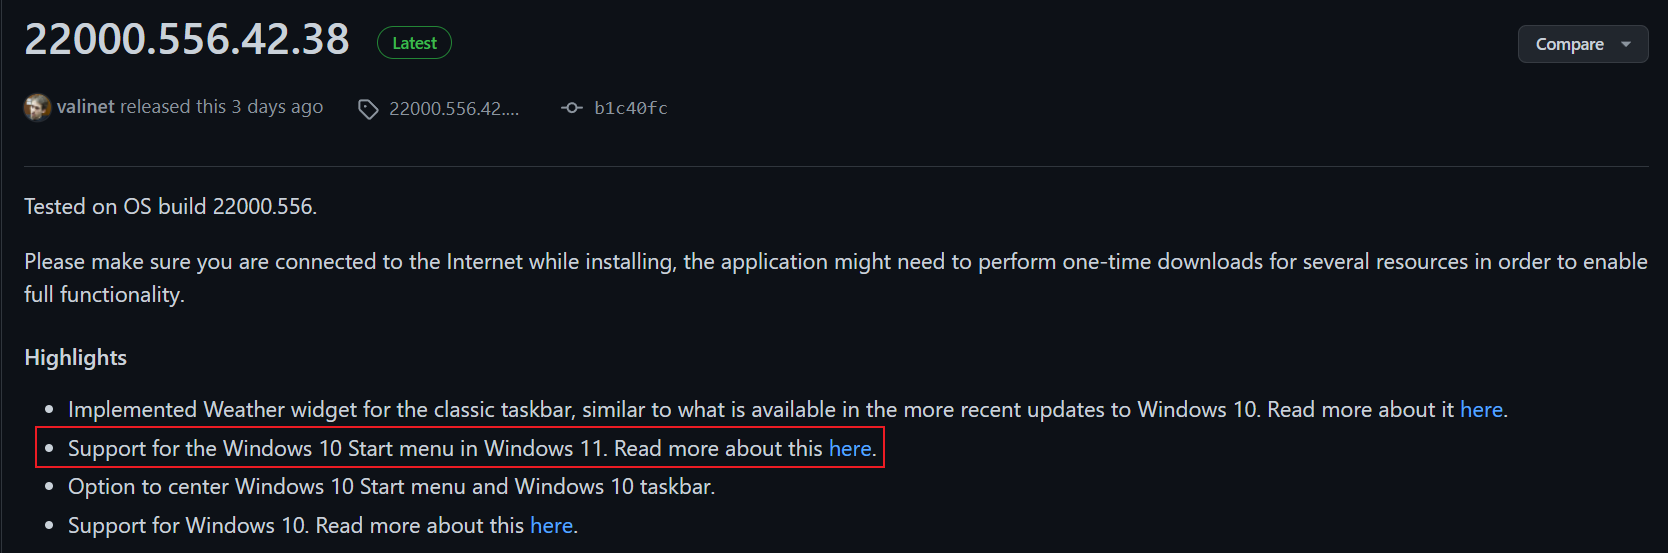Click the arrow on the Compare button
This screenshot has height=553, width=1668.
coord(1626,44)
